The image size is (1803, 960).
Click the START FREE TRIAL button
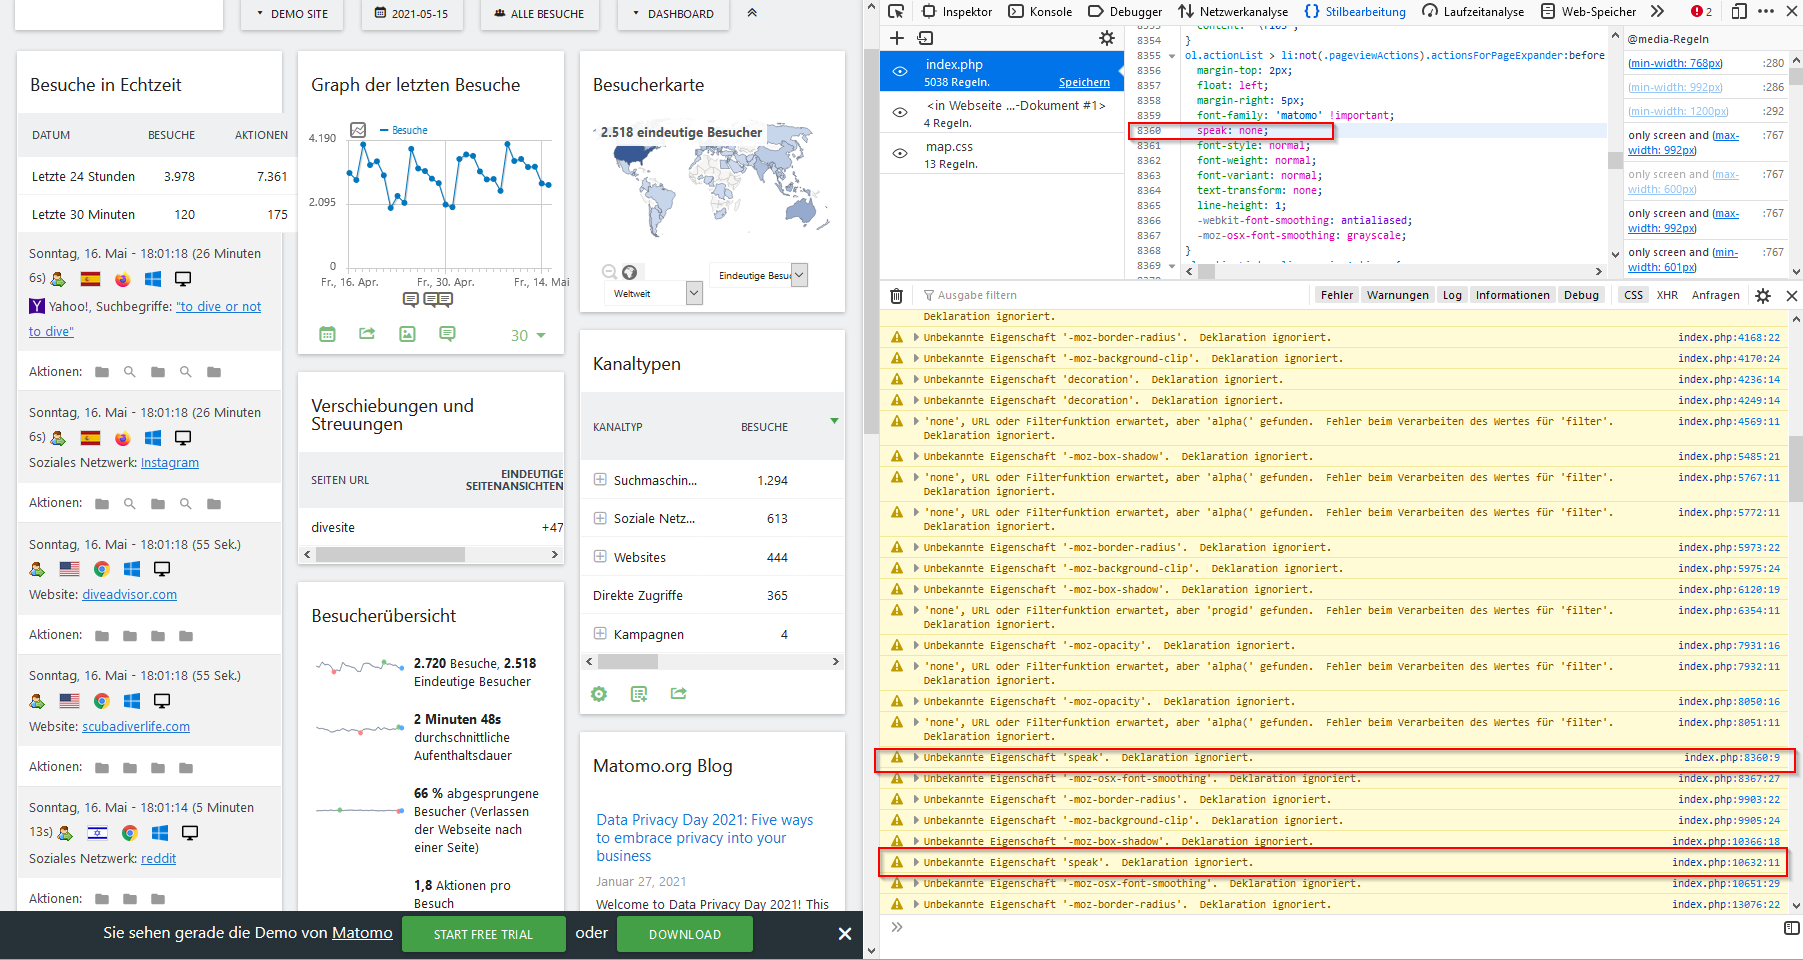pyautogui.click(x=483, y=934)
